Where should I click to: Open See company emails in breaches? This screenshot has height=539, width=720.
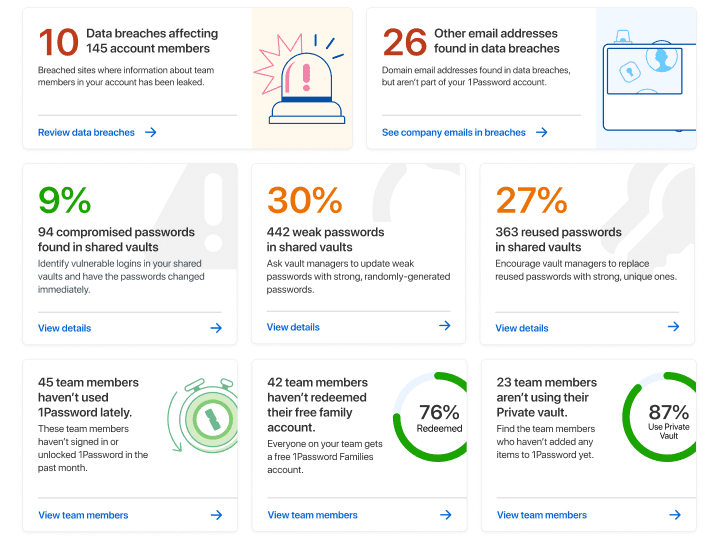[x=453, y=132]
